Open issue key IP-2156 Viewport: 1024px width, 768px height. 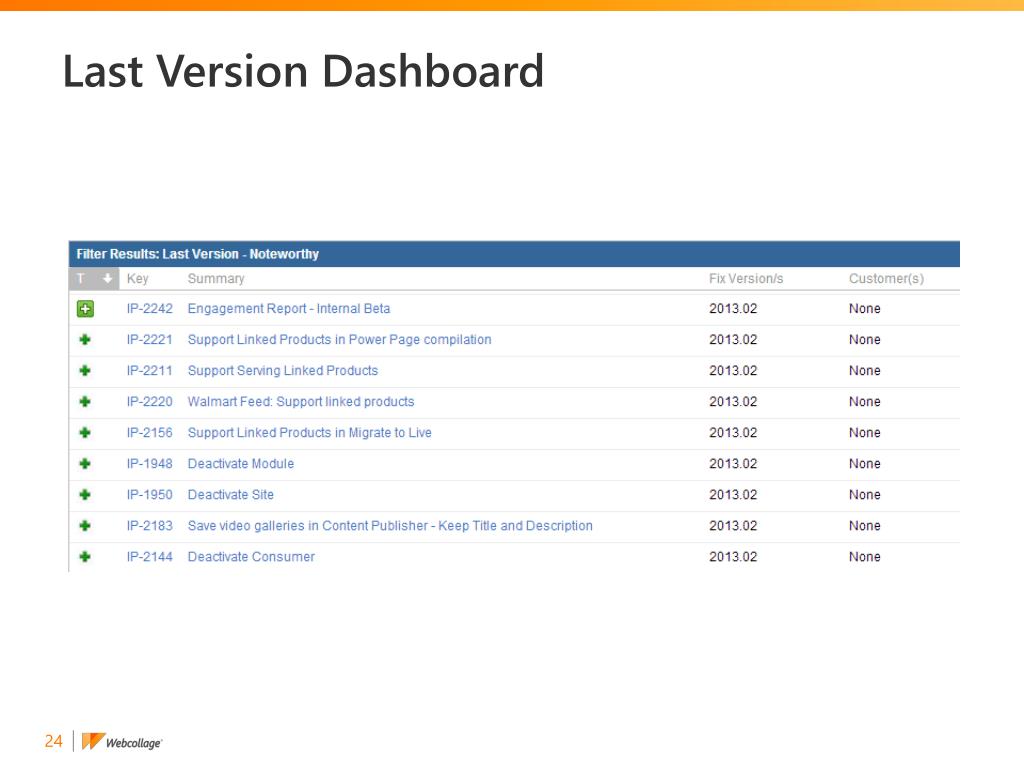click(150, 432)
